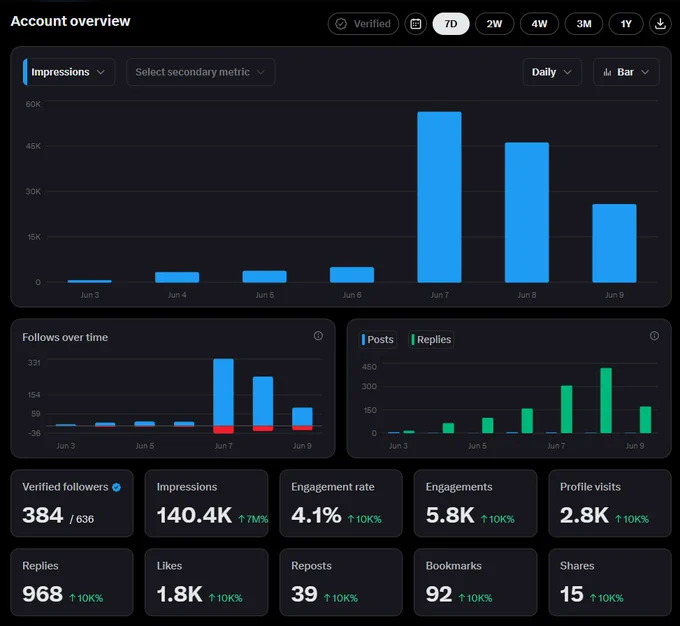Open the Impressions primary metric dropdown
The width and height of the screenshot is (680, 626).
click(x=69, y=72)
